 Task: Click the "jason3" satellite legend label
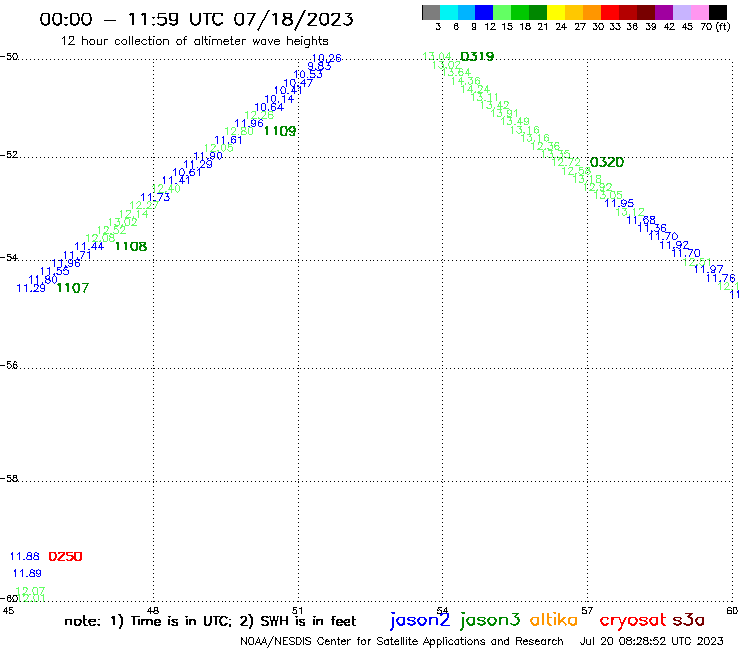(490, 620)
